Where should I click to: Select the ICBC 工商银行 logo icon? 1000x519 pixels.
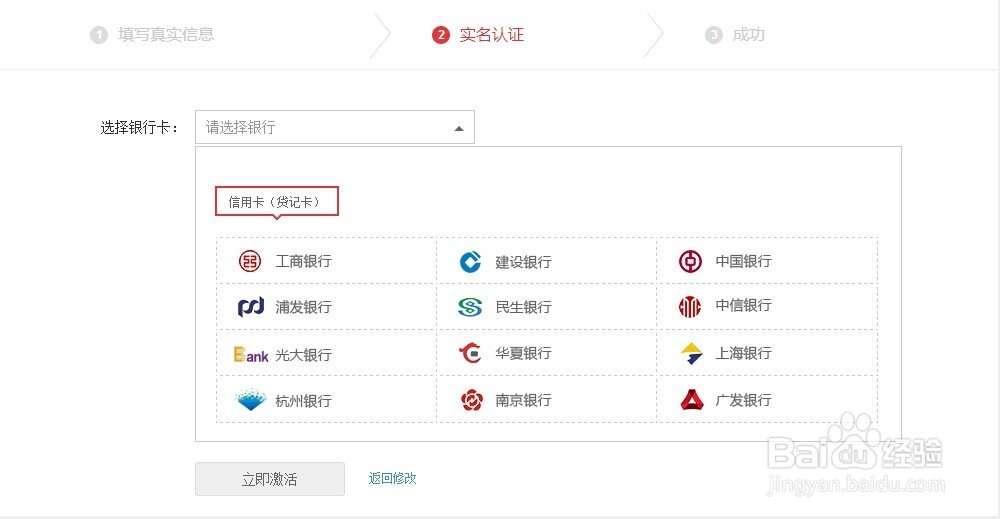[250, 261]
